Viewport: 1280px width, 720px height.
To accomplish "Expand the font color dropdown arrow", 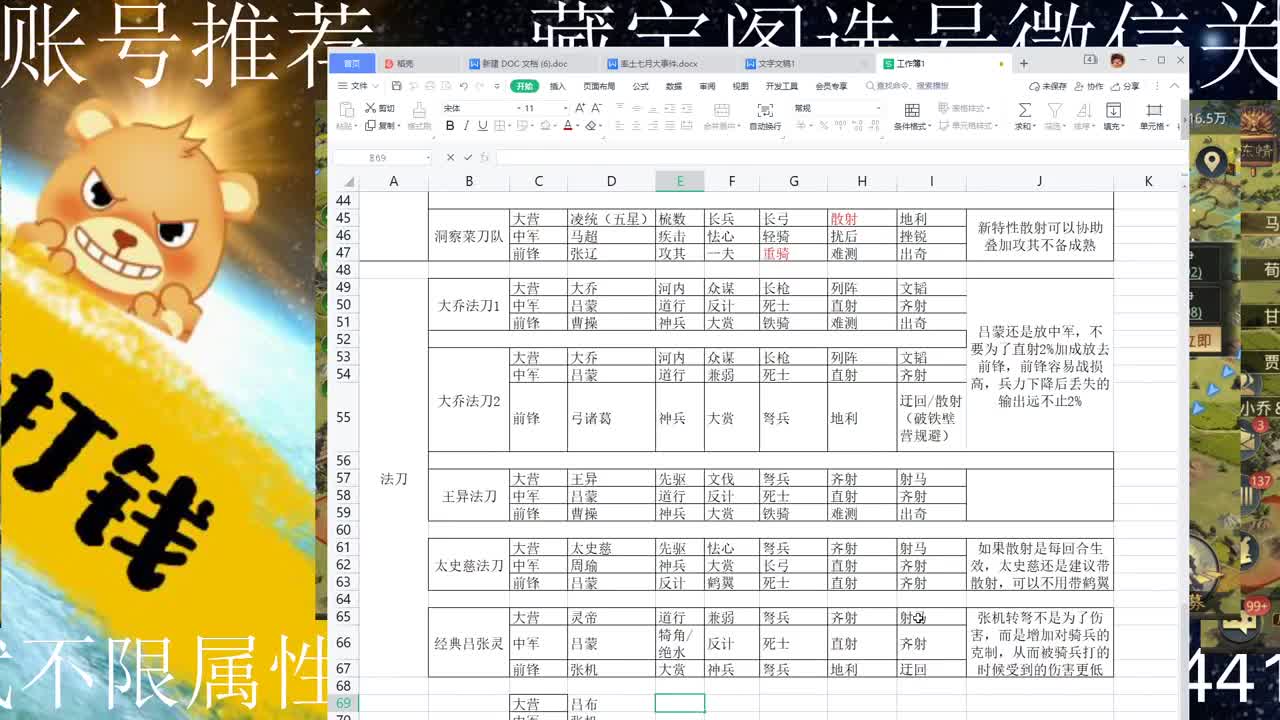I will (x=577, y=126).
